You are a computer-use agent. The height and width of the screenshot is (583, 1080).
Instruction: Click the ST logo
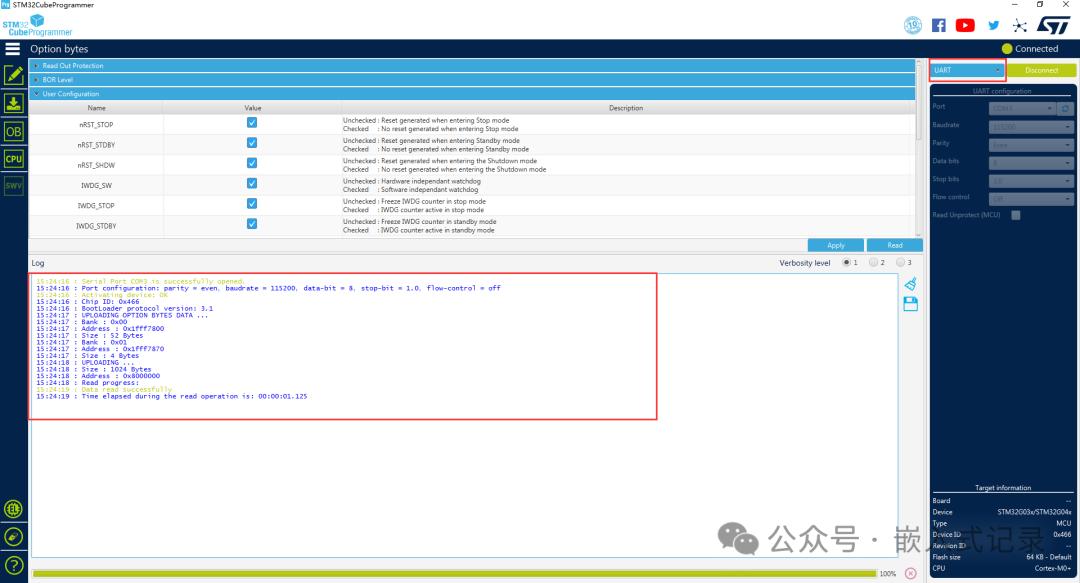coord(1054,25)
